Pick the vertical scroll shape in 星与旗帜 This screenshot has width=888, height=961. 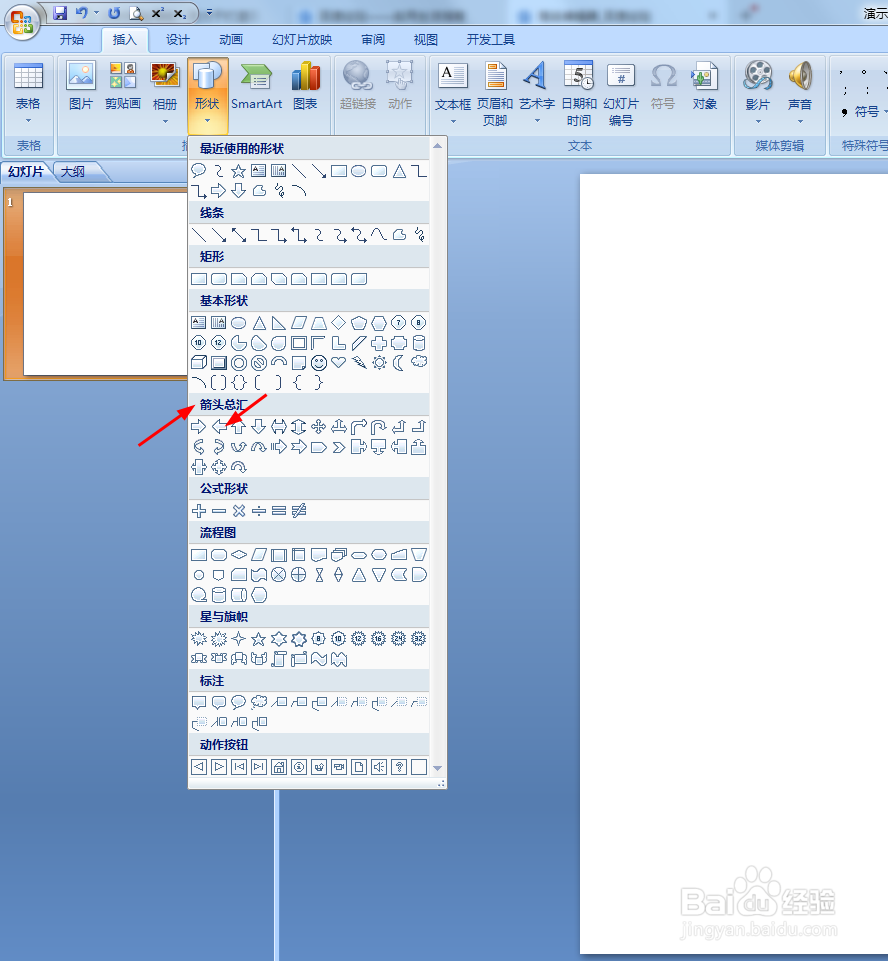(x=279, y=659)
